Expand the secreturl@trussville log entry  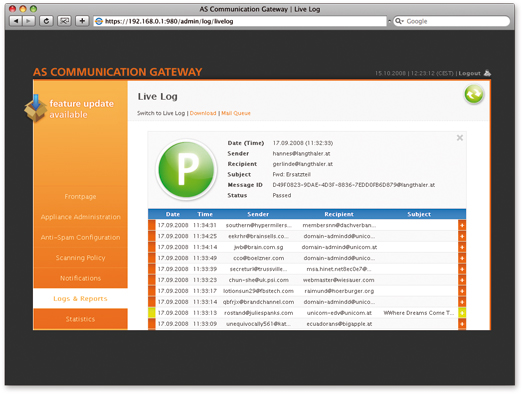pyautogui.click(x=462, y=269)
